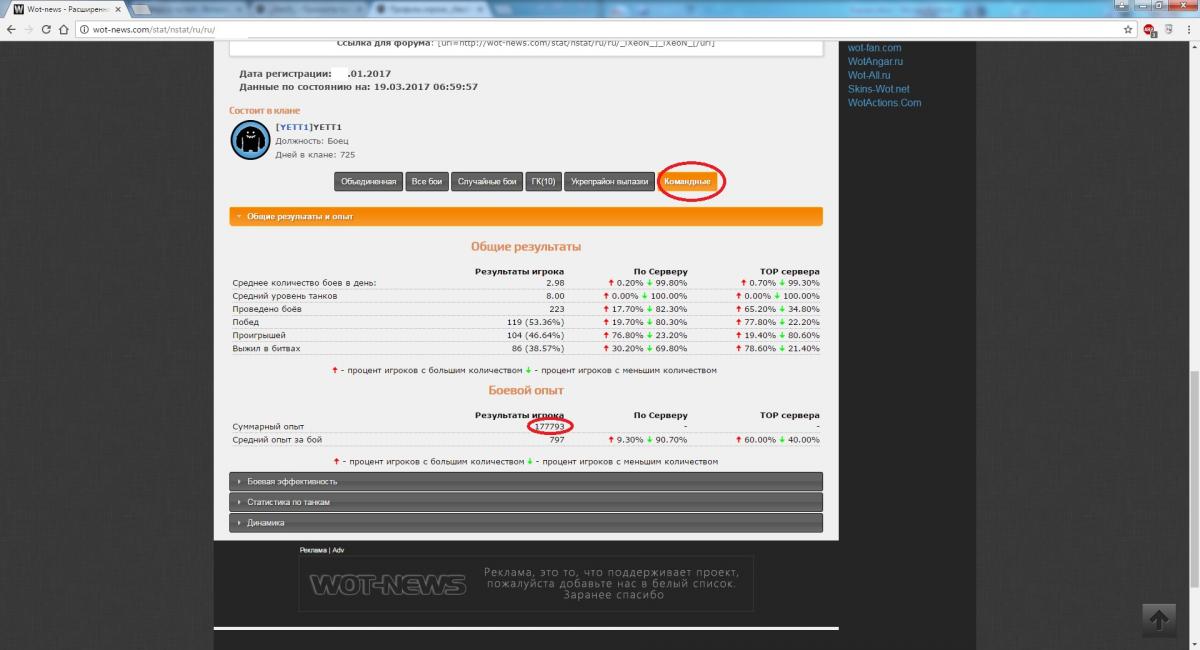Image resolution: width=1200 pixels, height=650 pixels.
Task: Click the WOT-NEWS advertisement banner
Action: (x=526, y=584)
